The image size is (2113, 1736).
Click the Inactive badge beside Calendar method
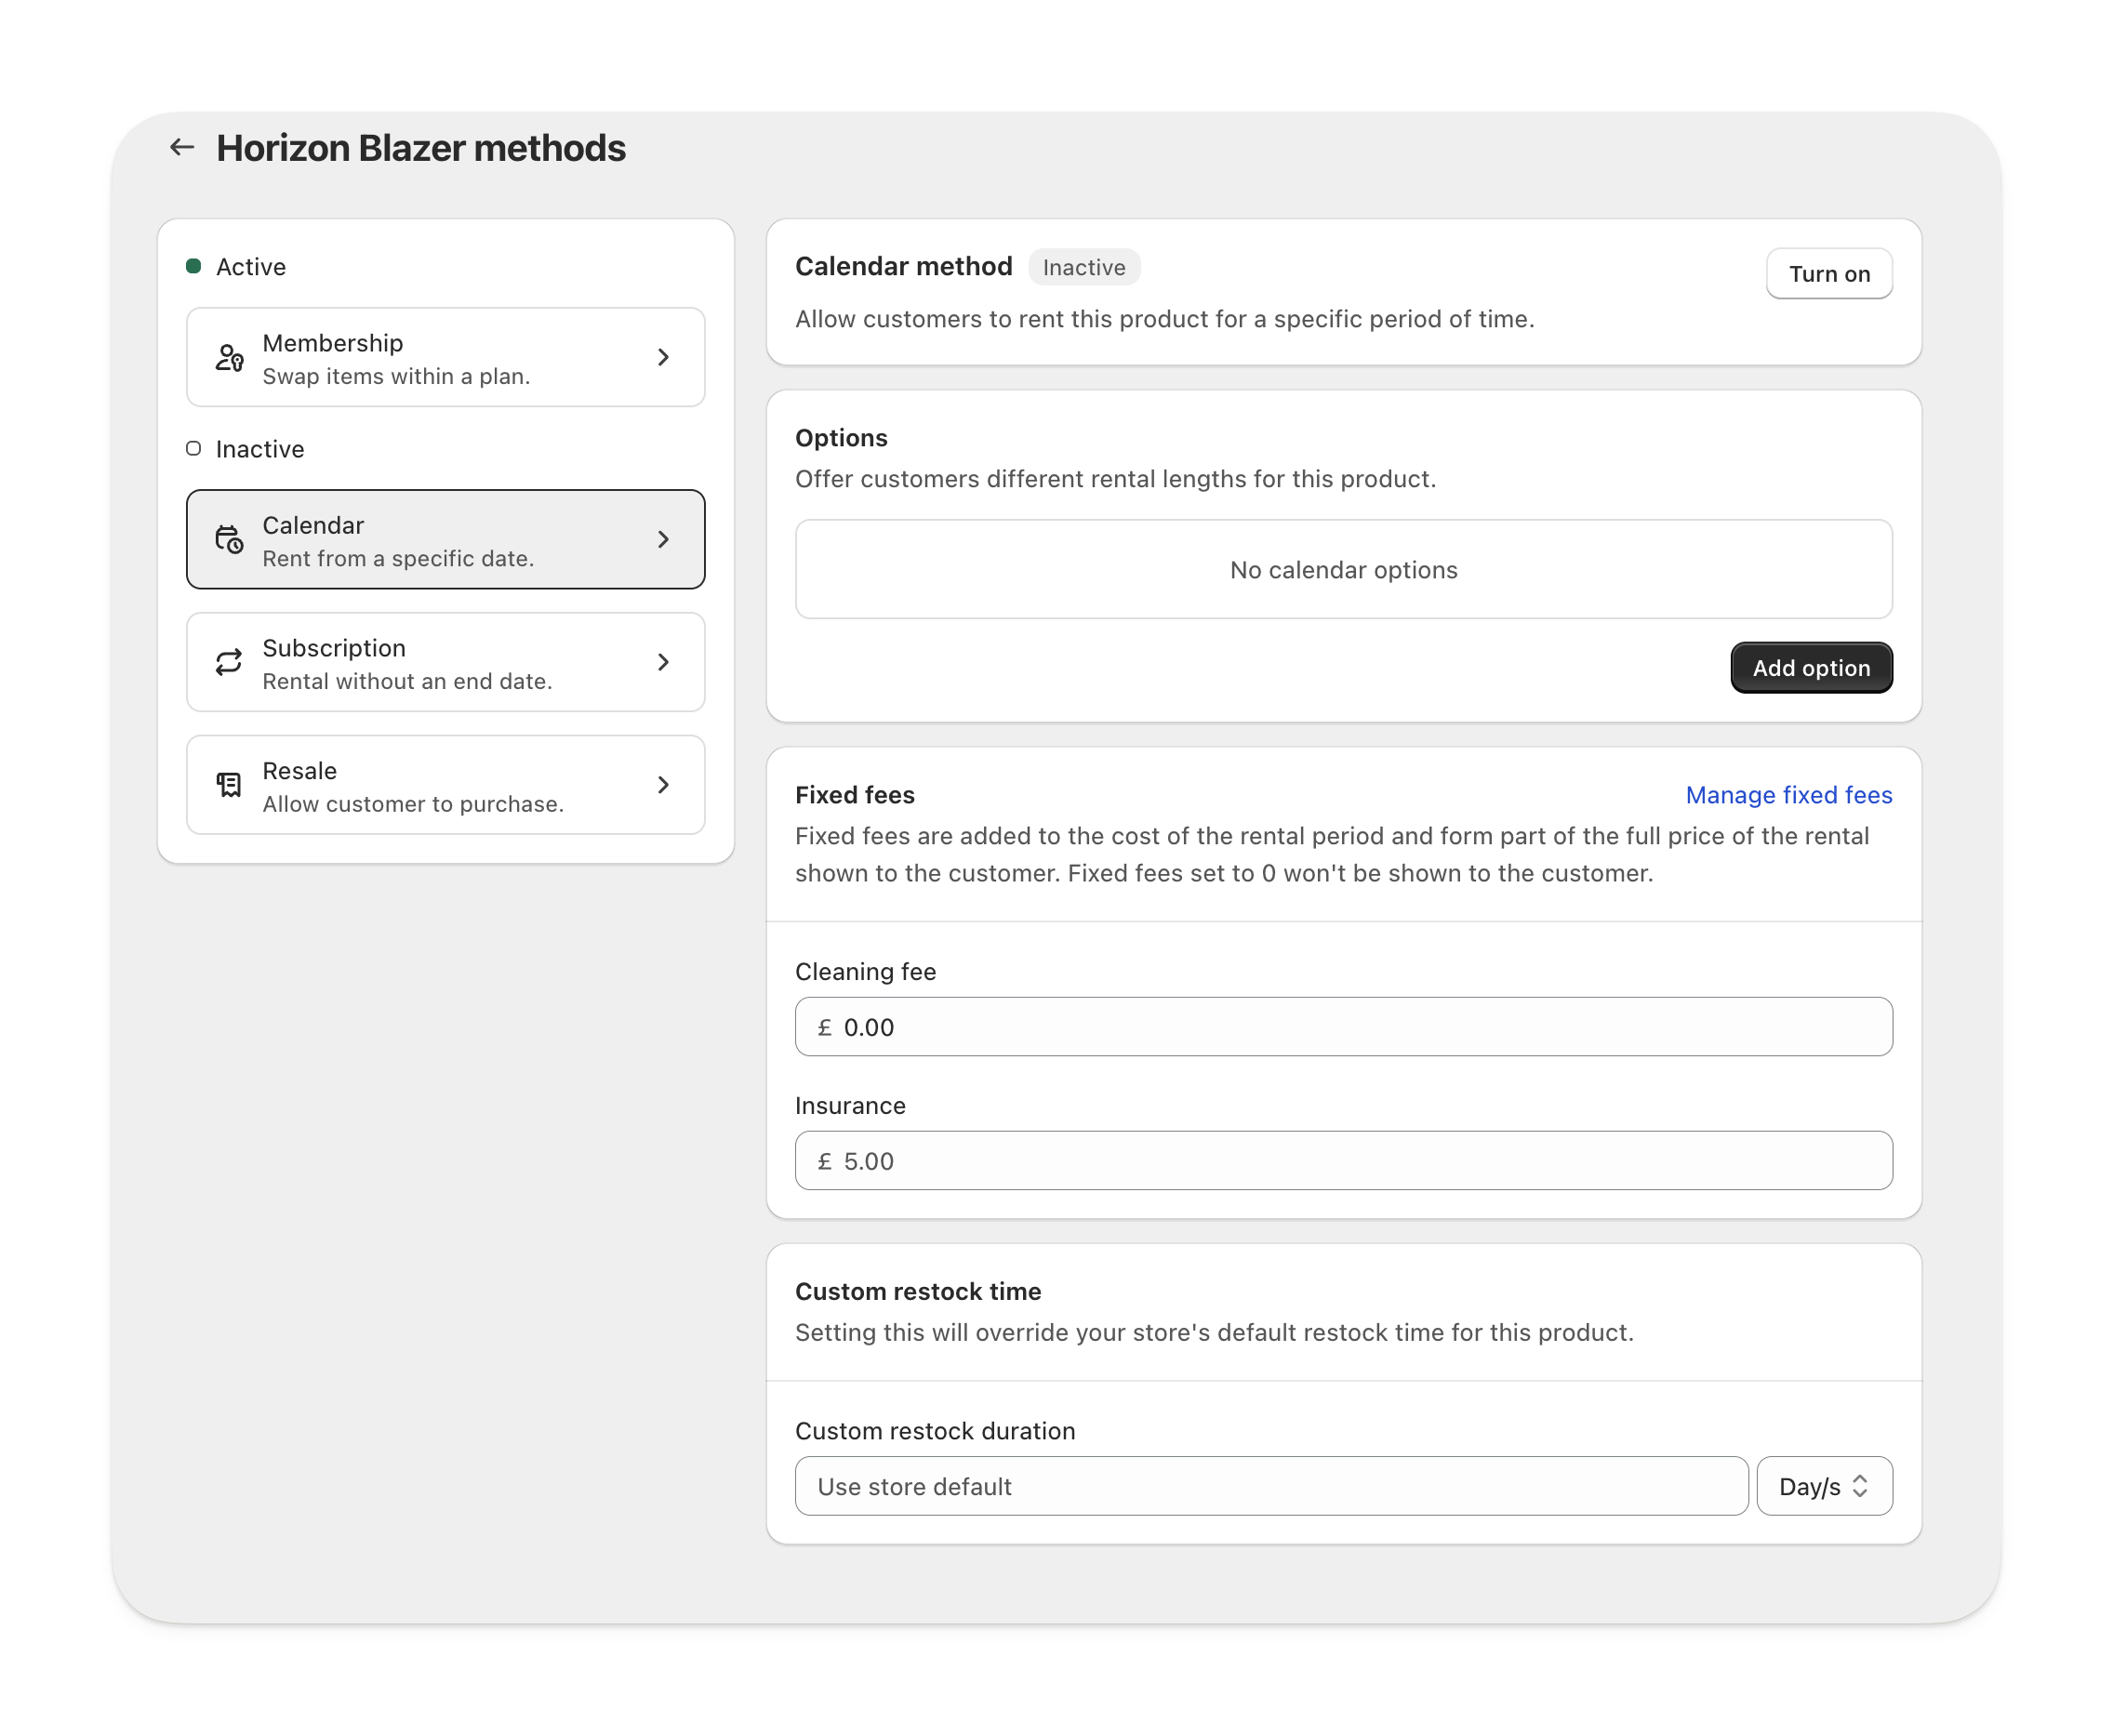1083,267
